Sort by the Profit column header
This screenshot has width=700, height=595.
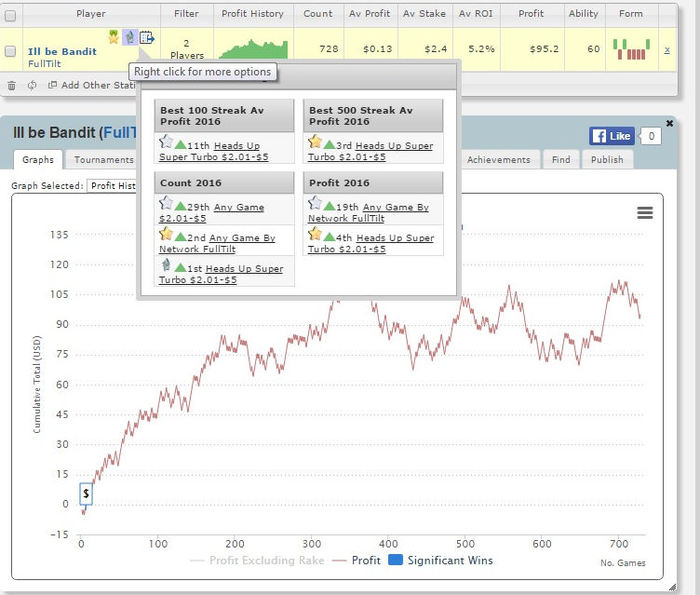coord(531,14)
